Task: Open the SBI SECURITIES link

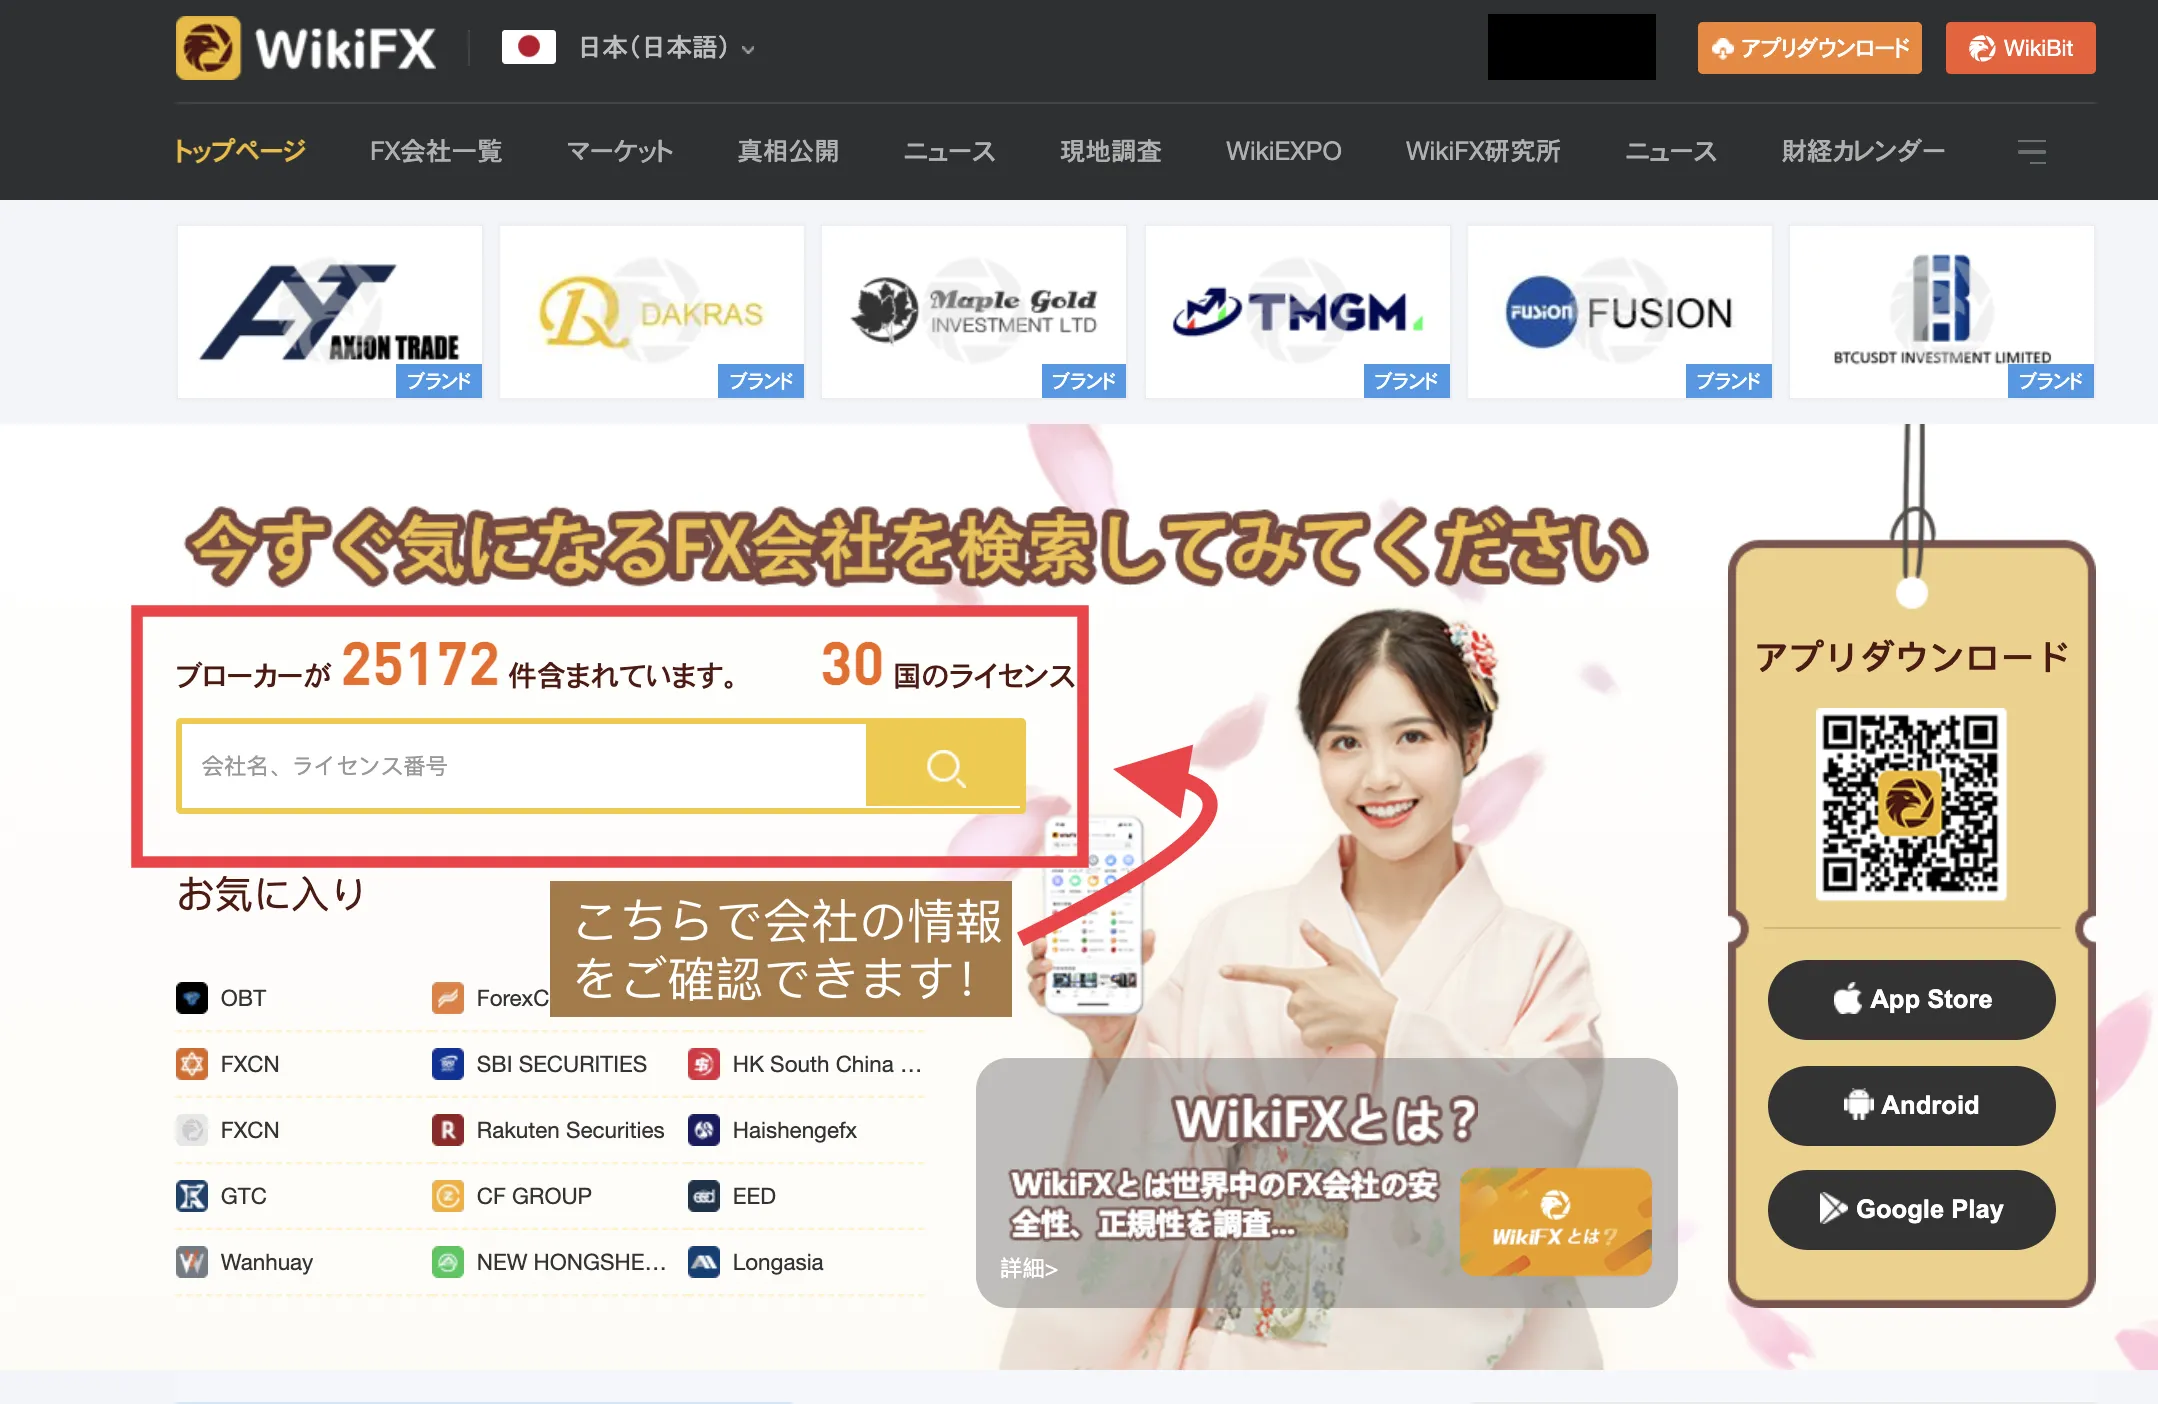Action: 561,1064
